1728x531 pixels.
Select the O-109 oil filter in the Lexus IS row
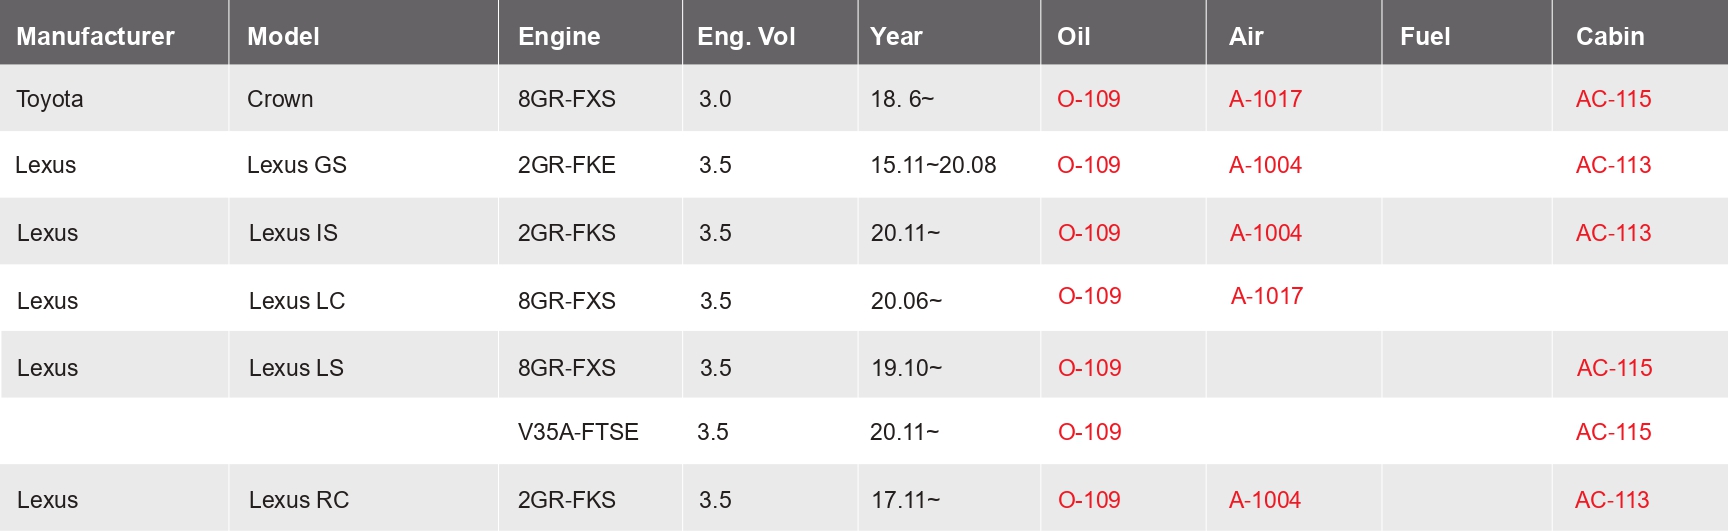(x=1089, y=233)
